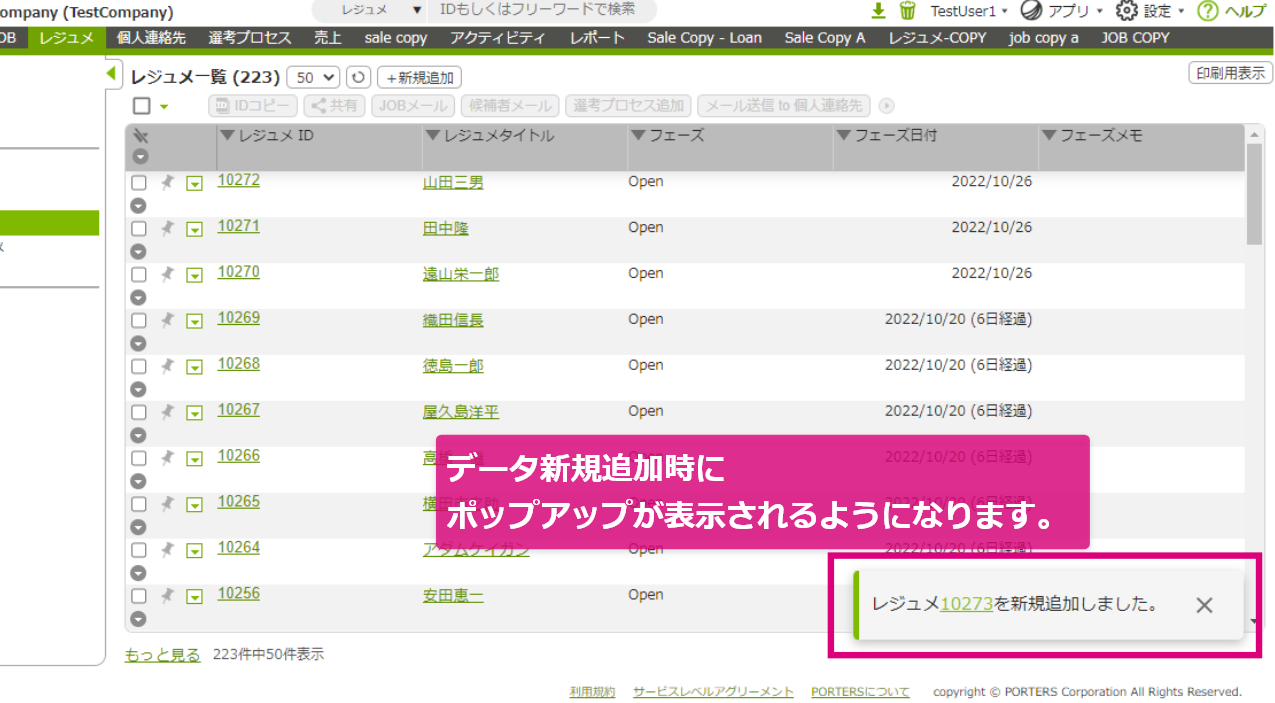
Task: Click the ＋新規追加 button
Action: click(419, 77)
